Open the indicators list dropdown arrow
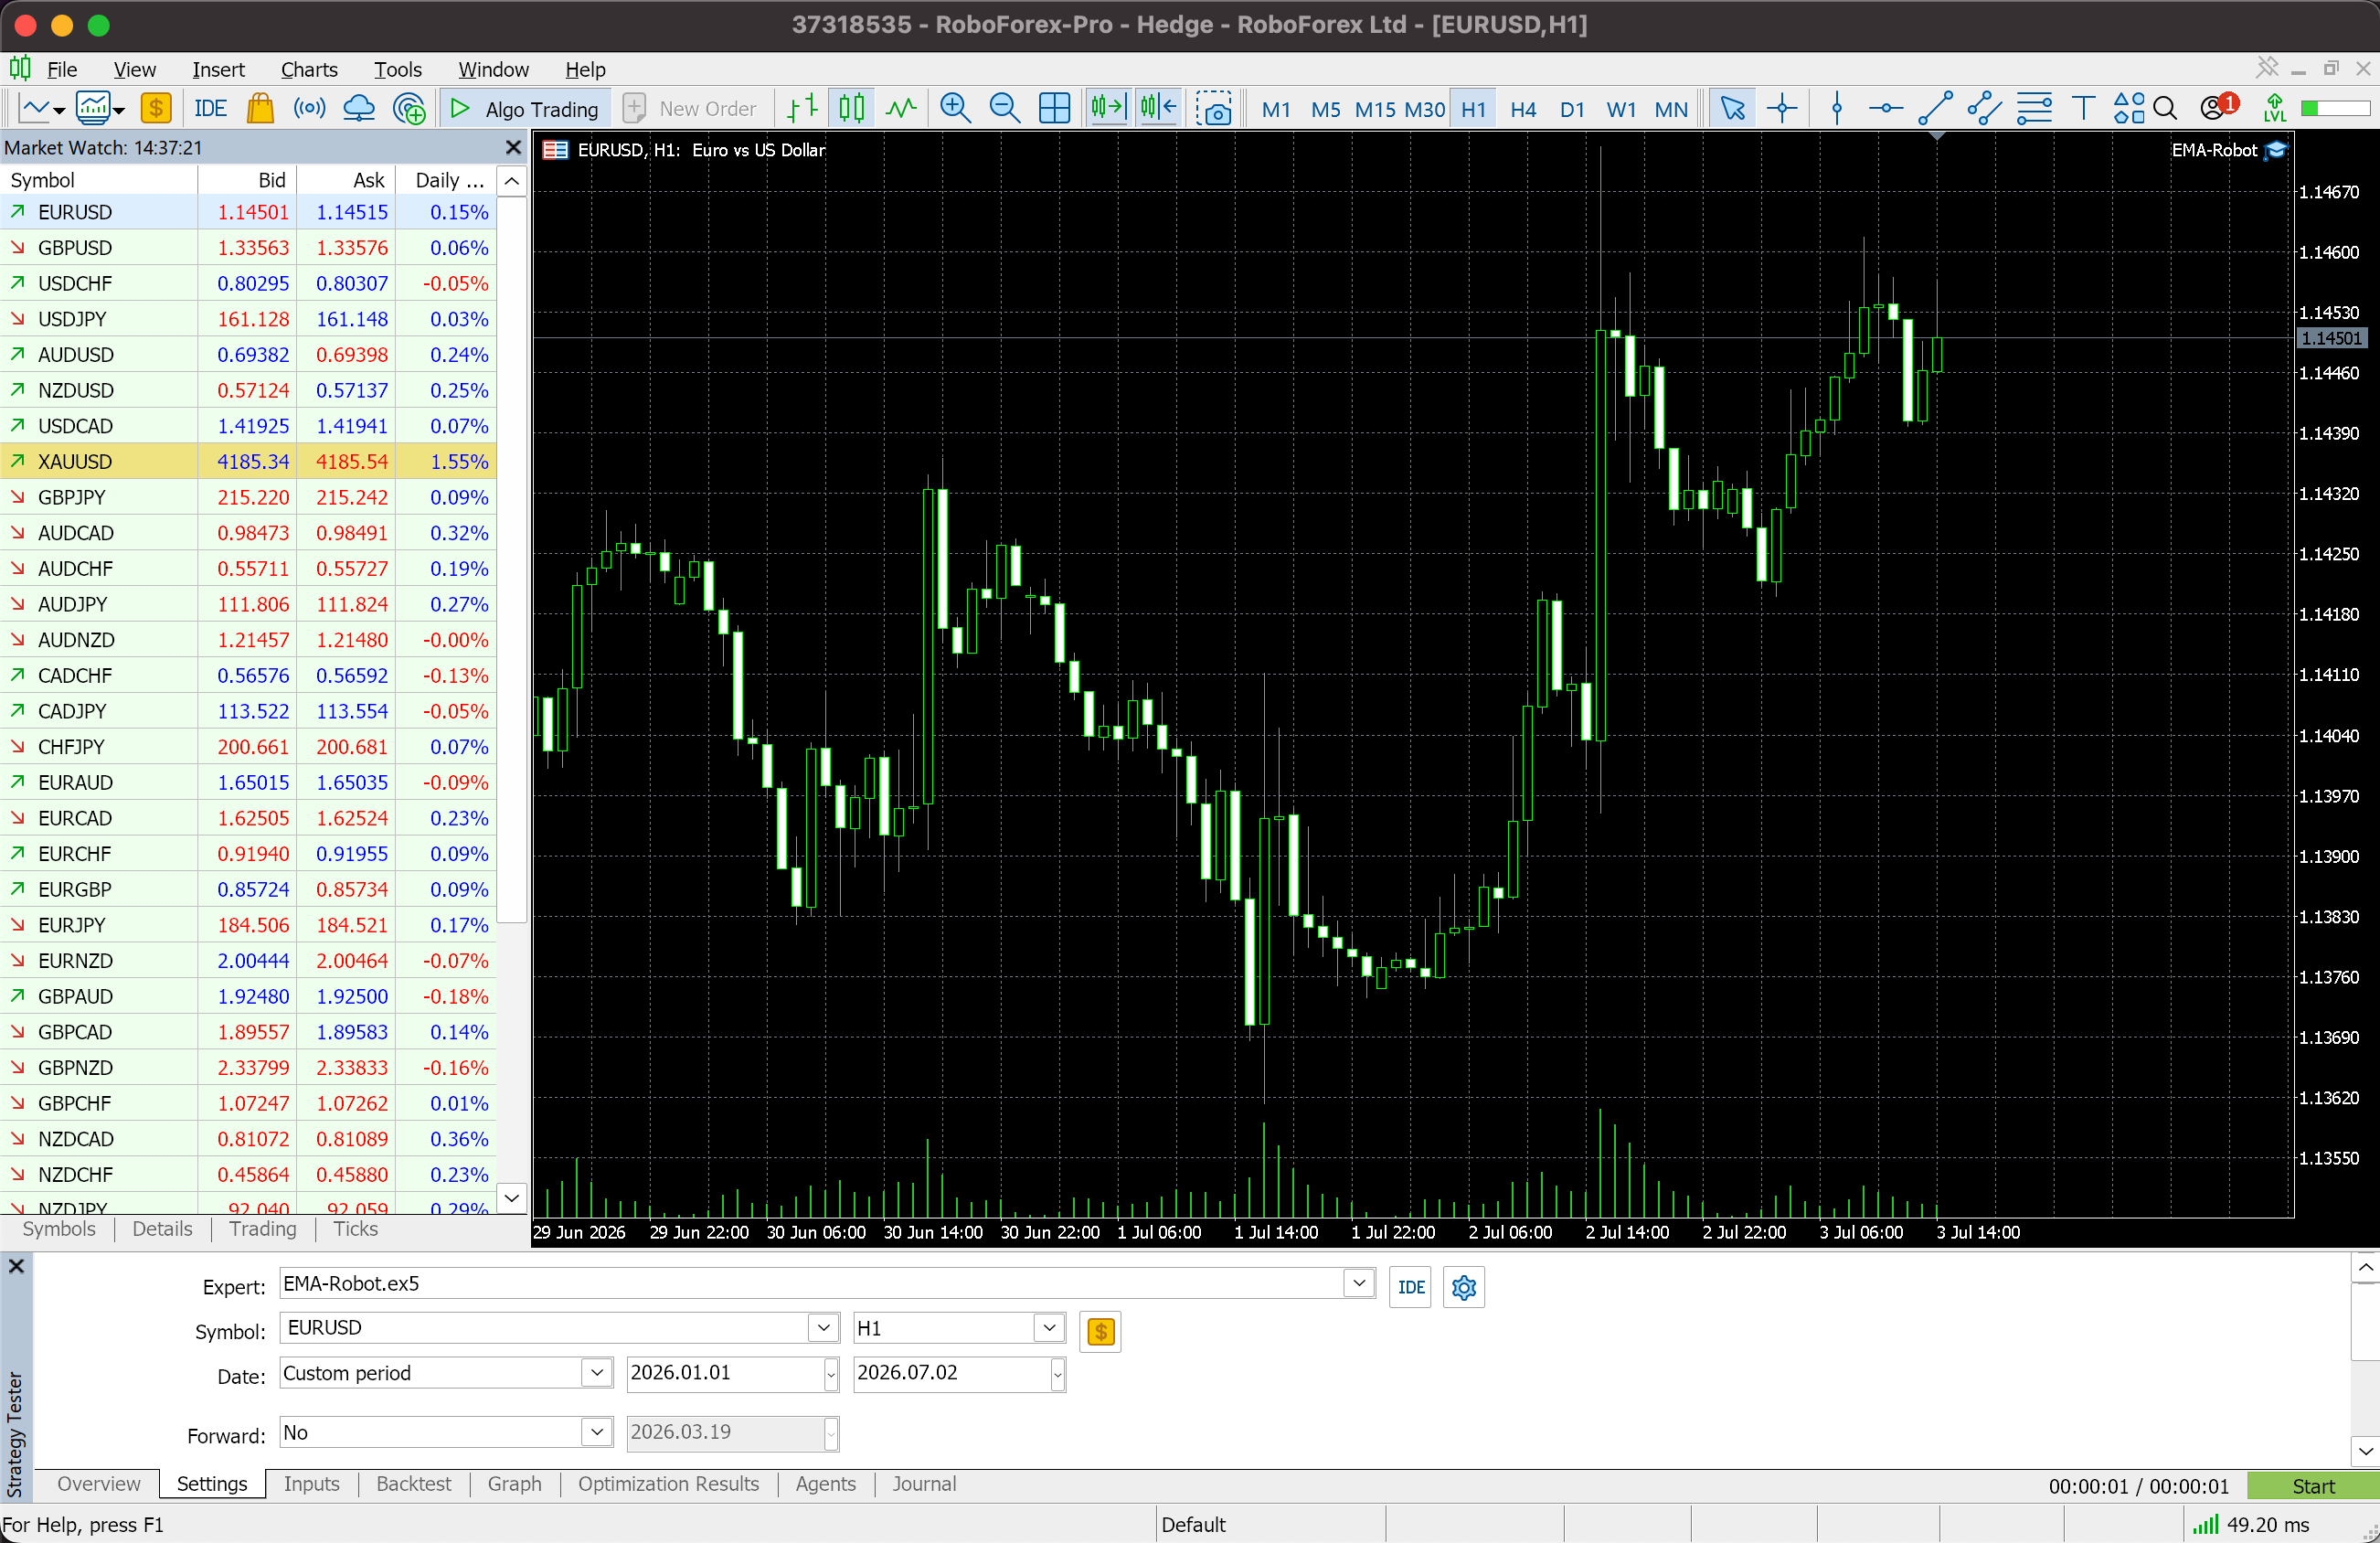 tap(119, 110)
